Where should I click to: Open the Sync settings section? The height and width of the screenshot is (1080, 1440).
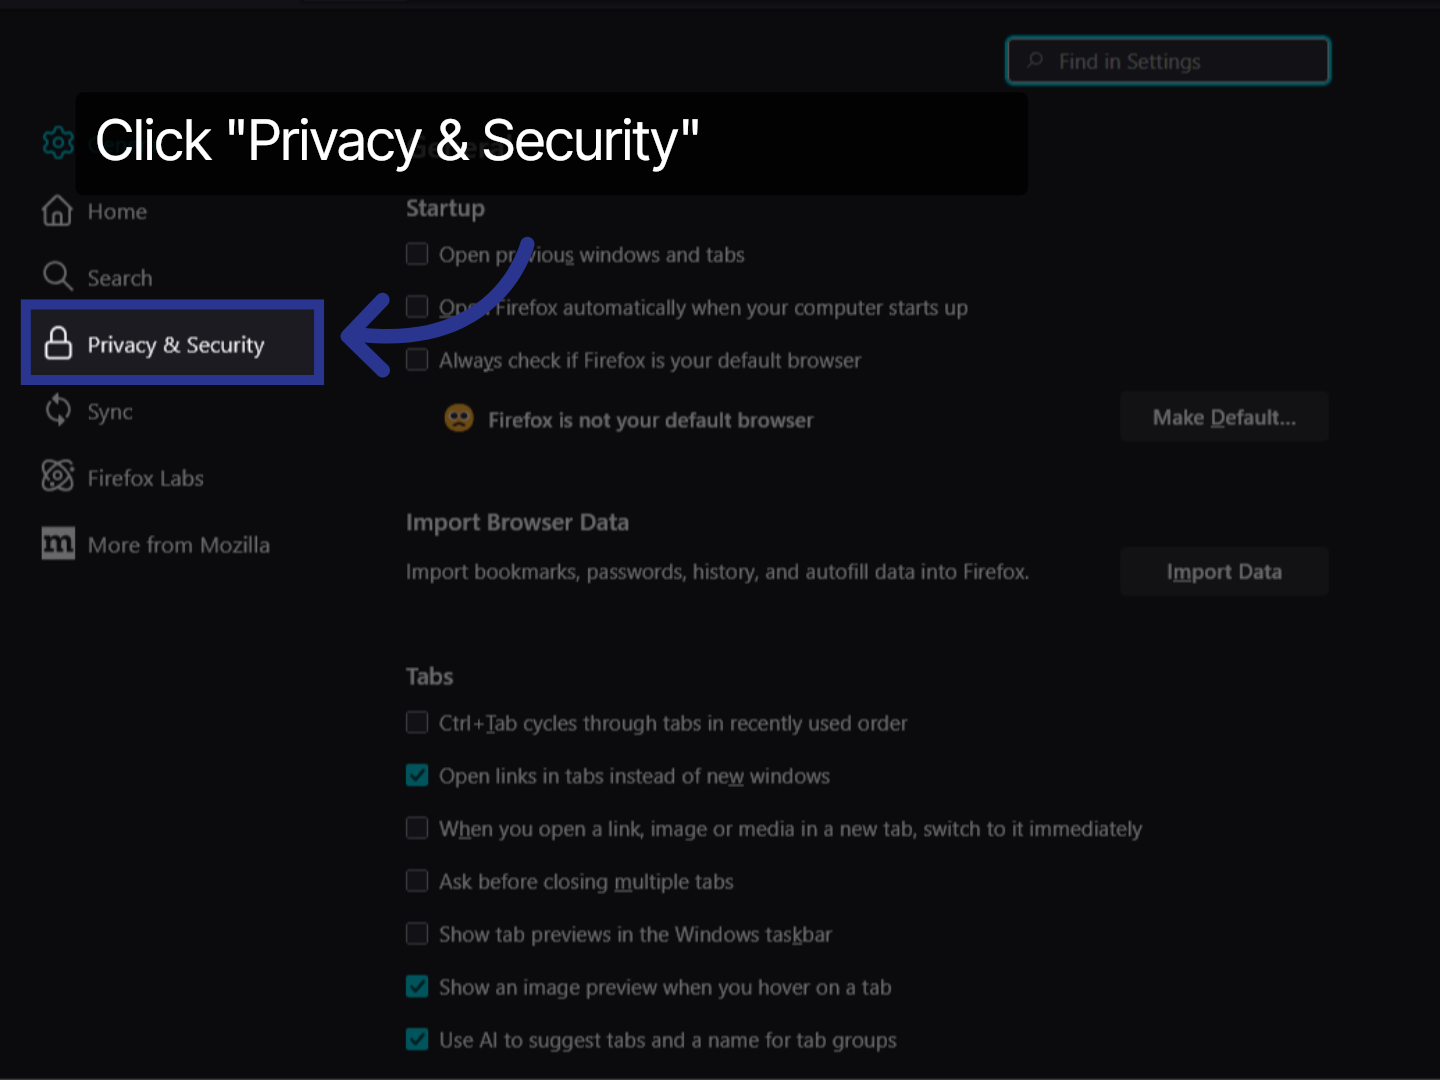click(x=110, y=410)
